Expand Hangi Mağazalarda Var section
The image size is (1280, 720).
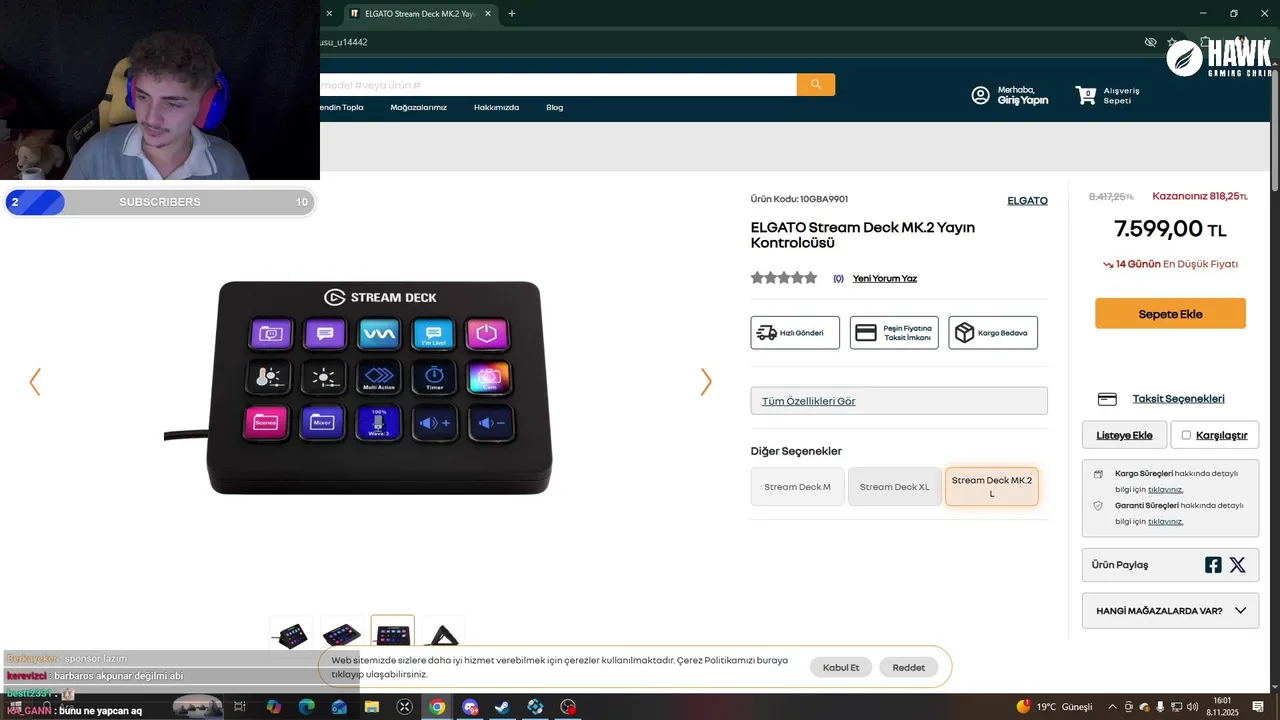(1170, 610)
